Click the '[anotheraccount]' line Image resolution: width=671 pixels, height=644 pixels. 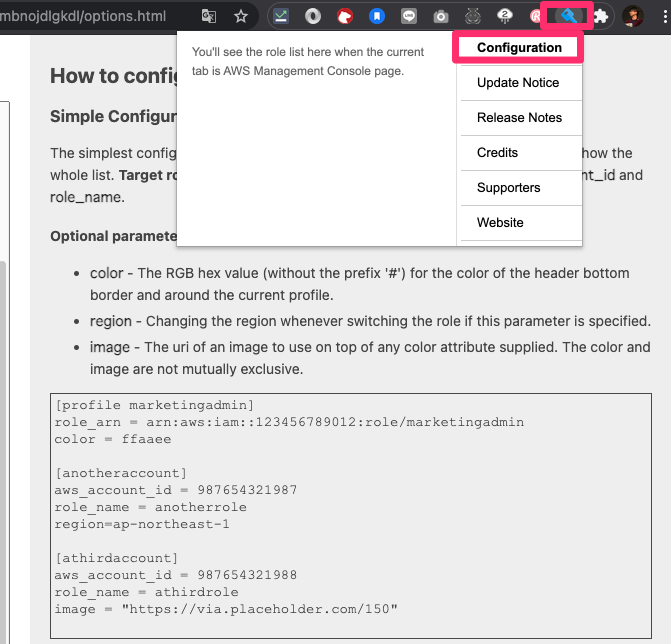[x=121, y=473]
